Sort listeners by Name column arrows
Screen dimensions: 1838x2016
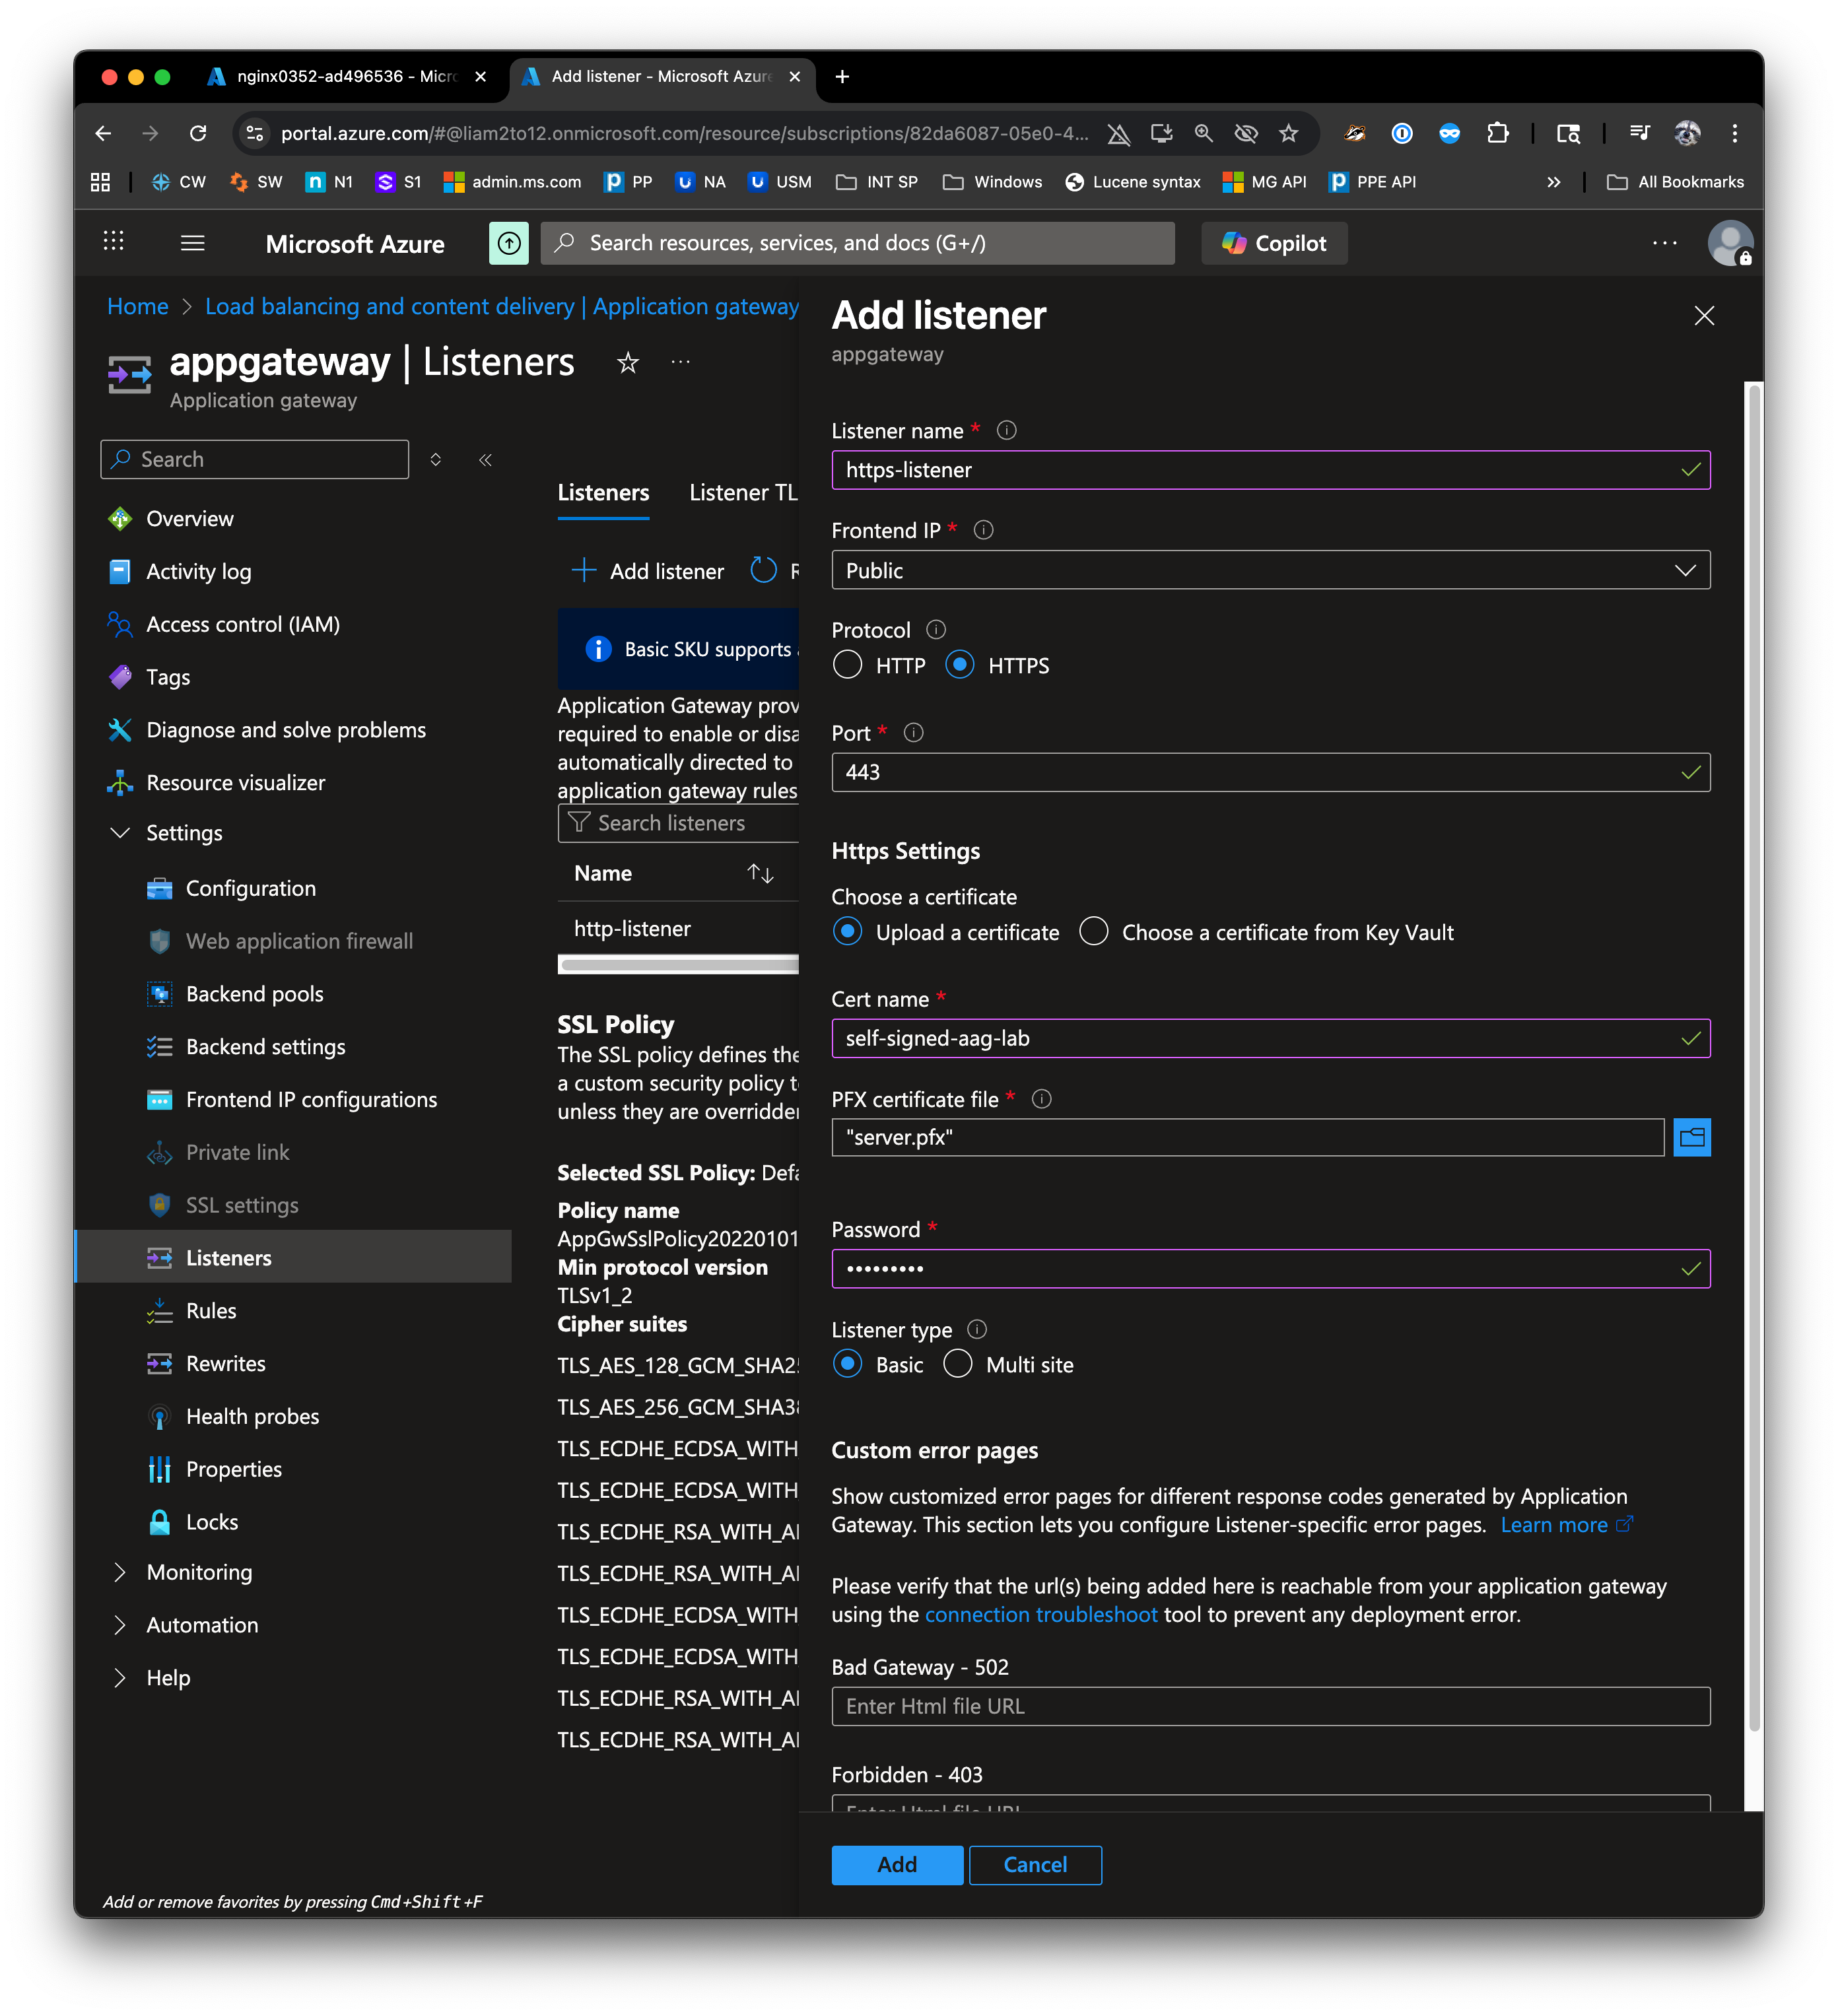(760, 873)
